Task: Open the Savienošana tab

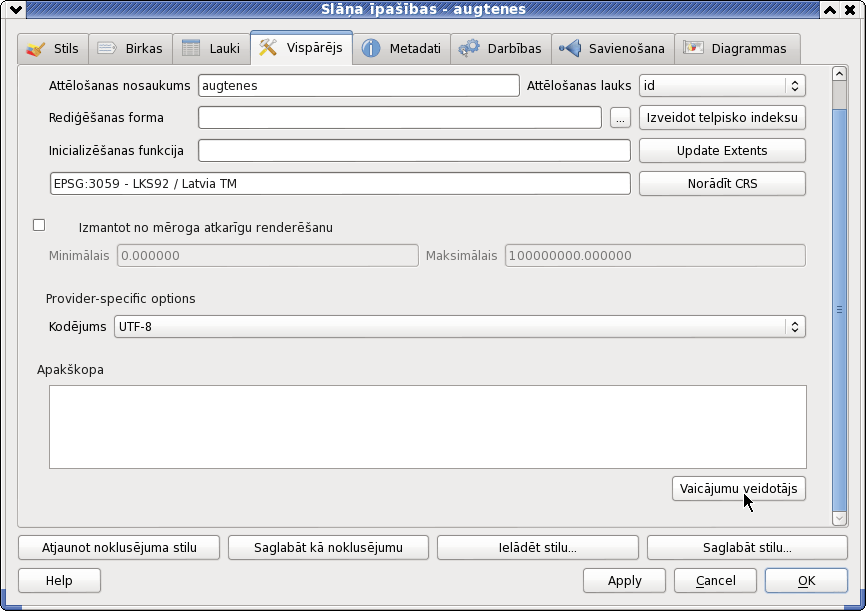Action: click(612, 49)
